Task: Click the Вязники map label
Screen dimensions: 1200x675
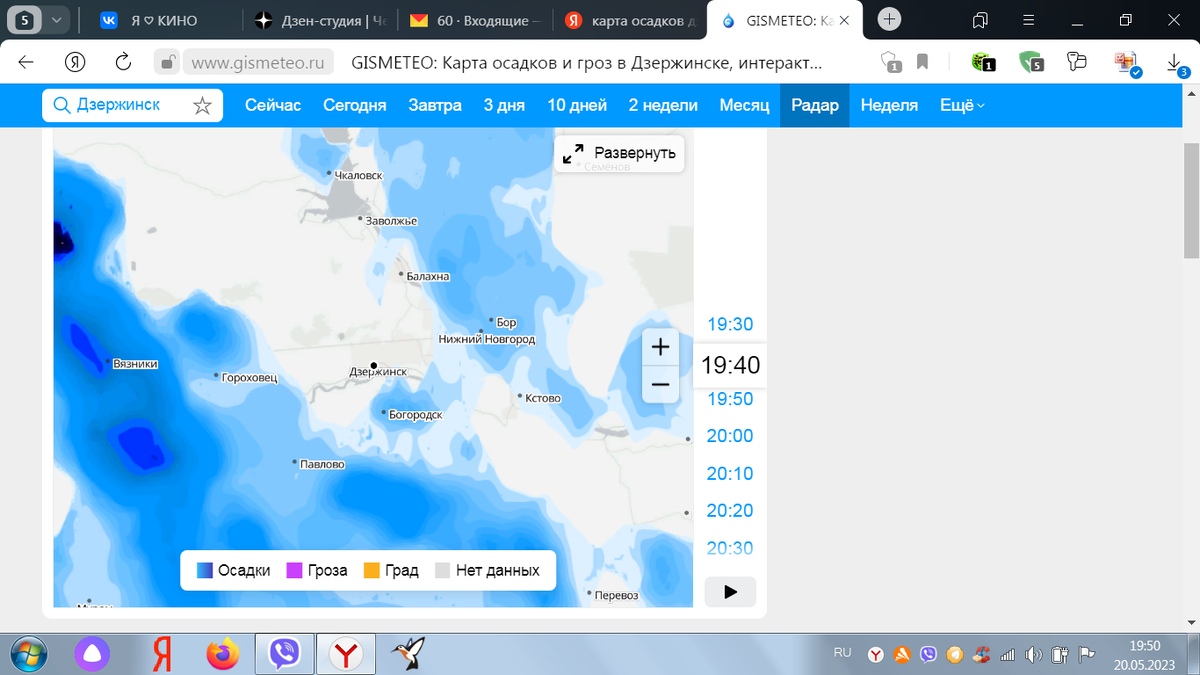Action: (x=136, y=364)
